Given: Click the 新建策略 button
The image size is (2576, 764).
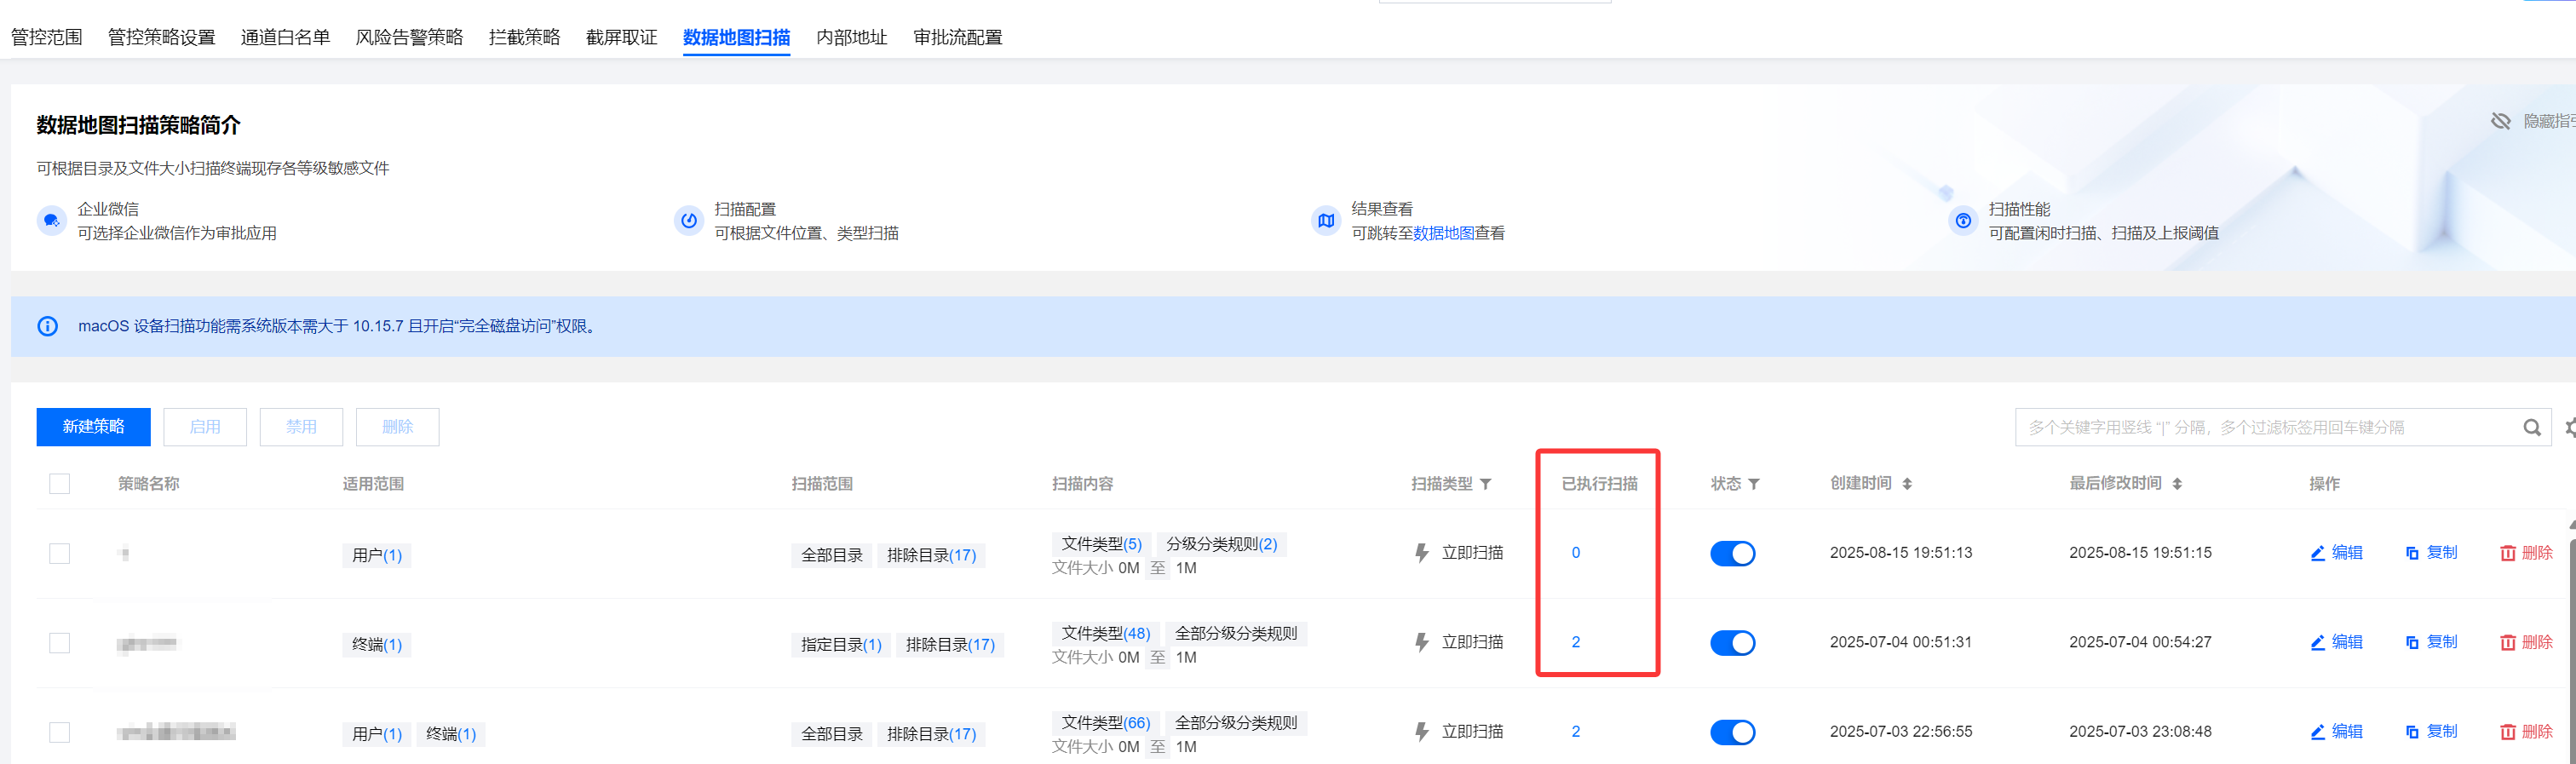Looking at the screenshot, I should (93, 427).
